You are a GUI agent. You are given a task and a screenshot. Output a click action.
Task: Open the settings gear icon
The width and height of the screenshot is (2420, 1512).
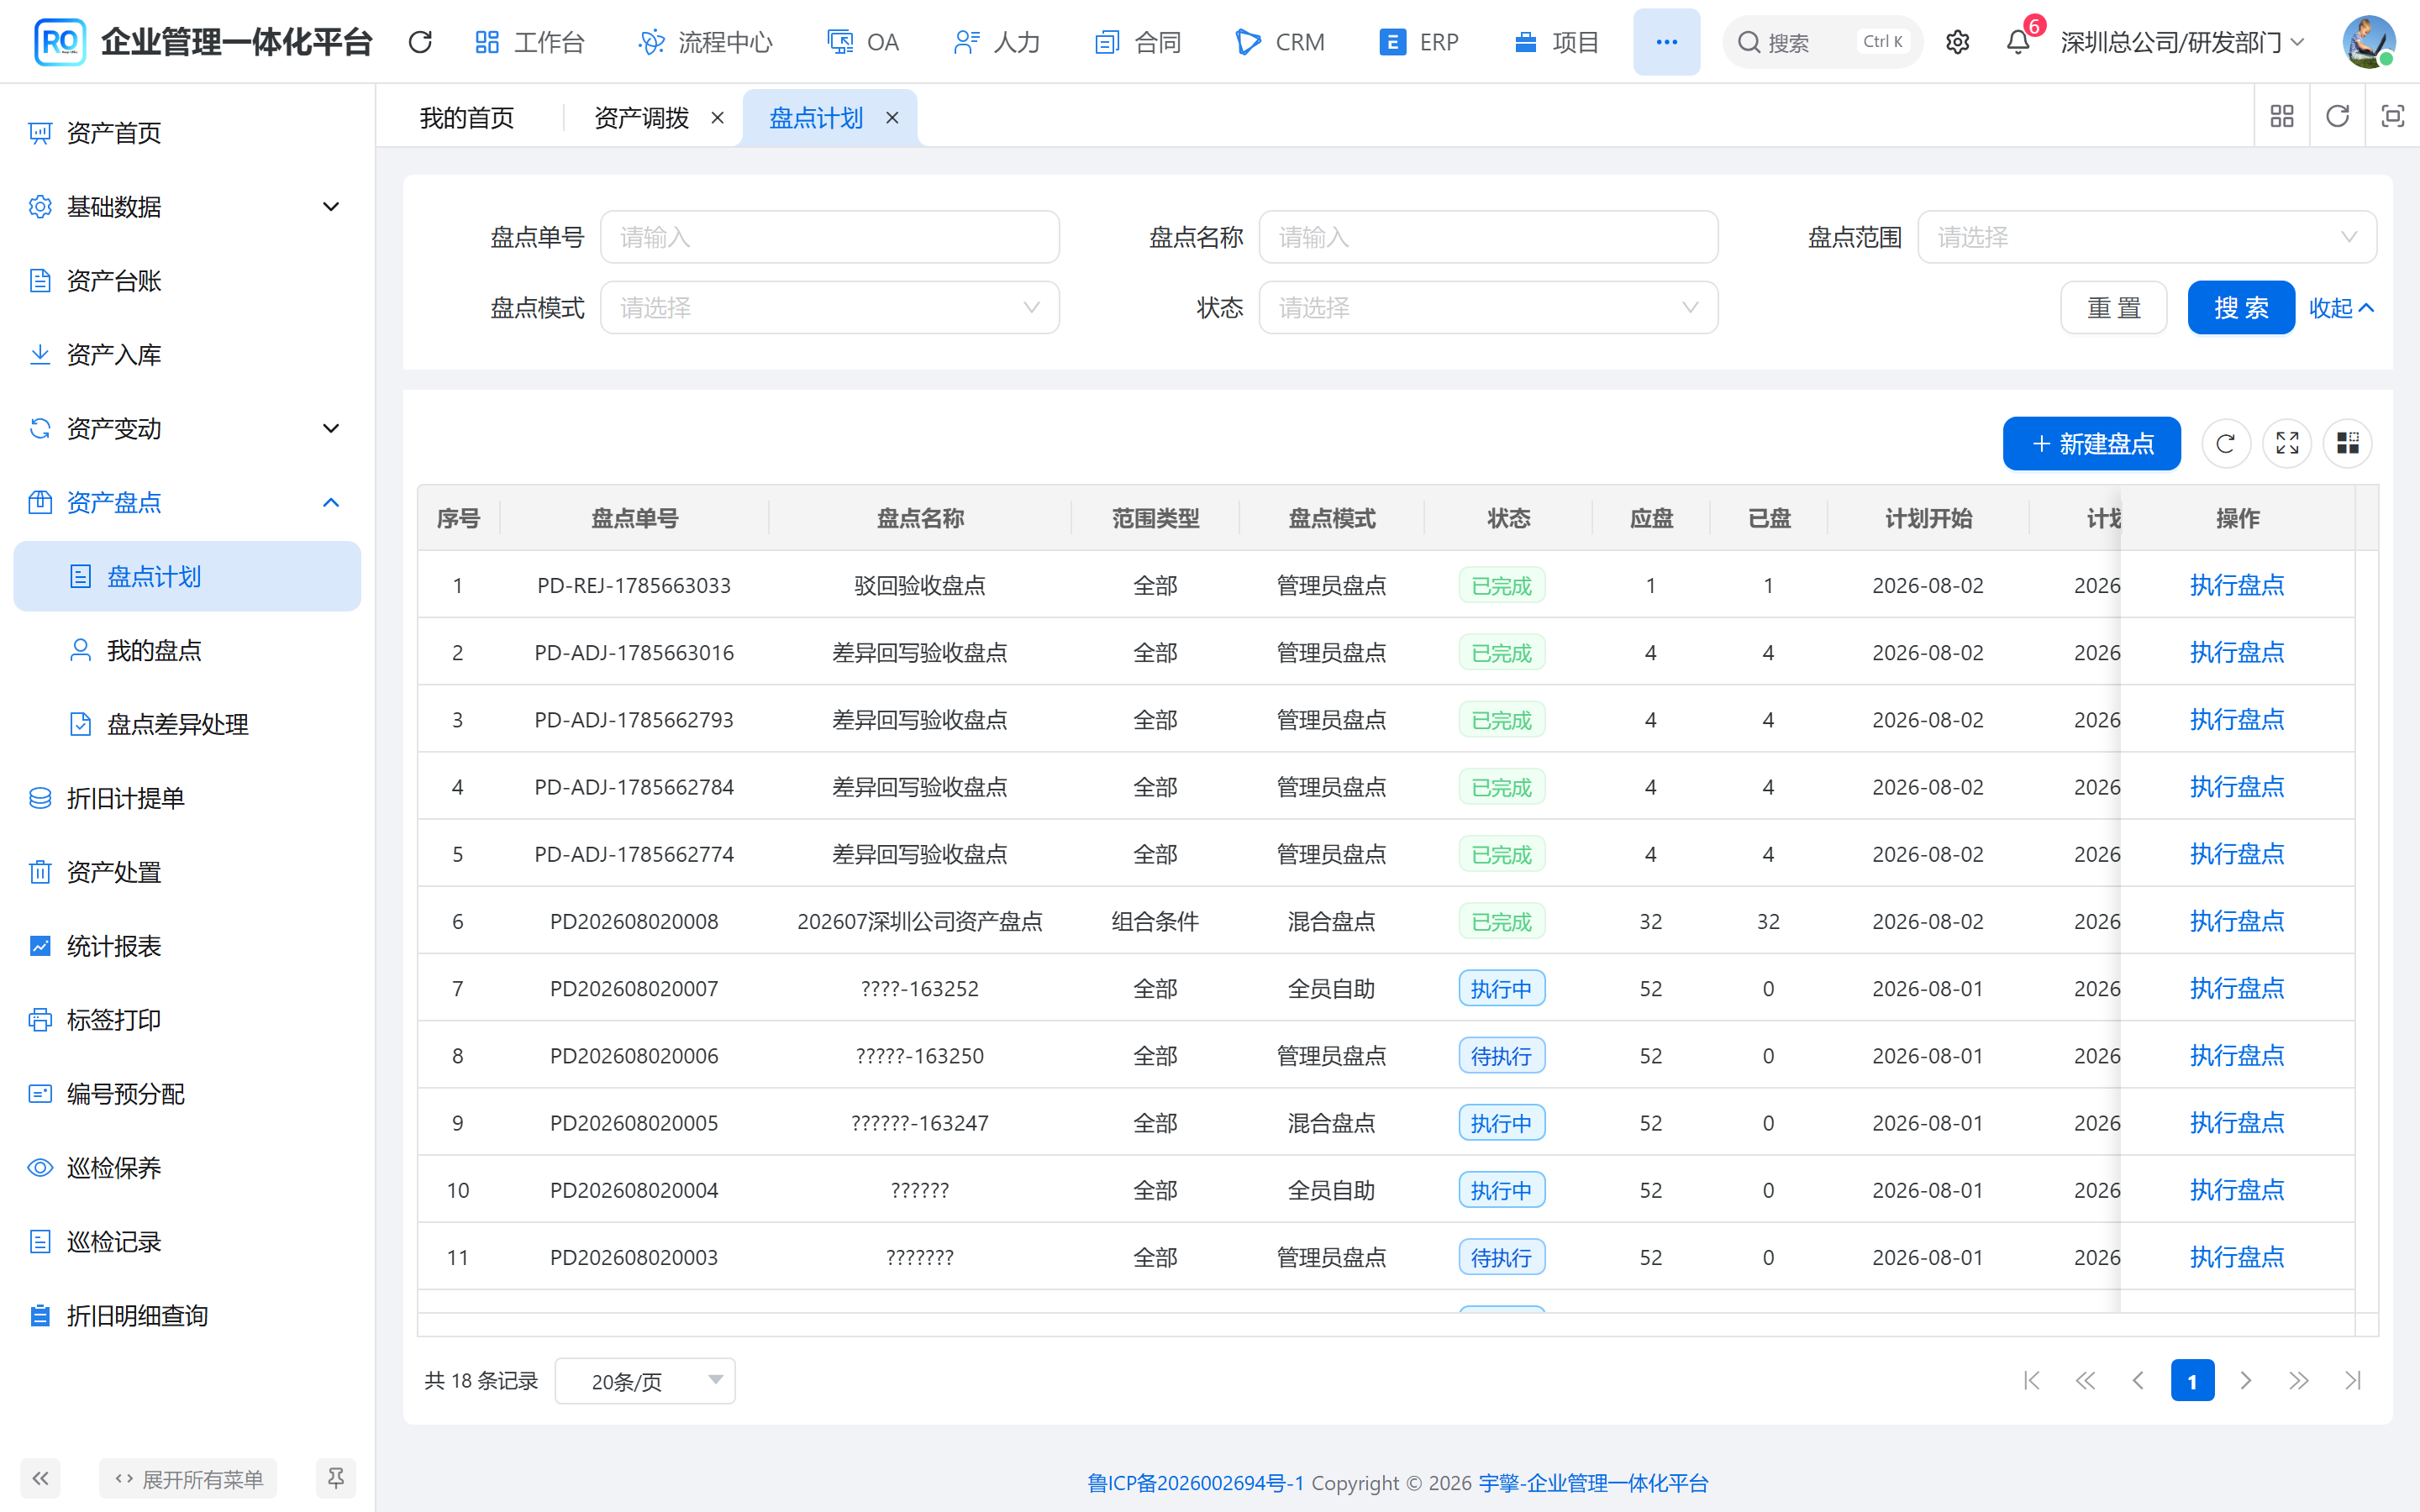point(1957,42)
